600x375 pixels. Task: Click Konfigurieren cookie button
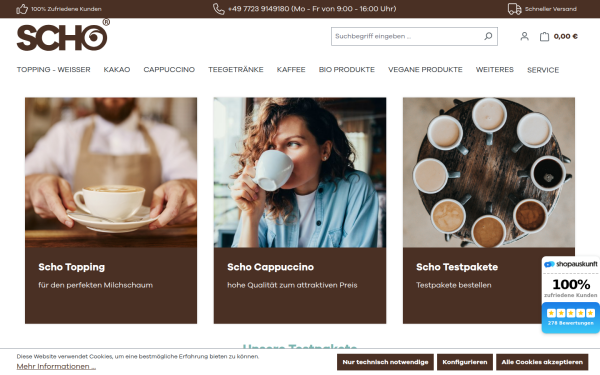point(465,362)
